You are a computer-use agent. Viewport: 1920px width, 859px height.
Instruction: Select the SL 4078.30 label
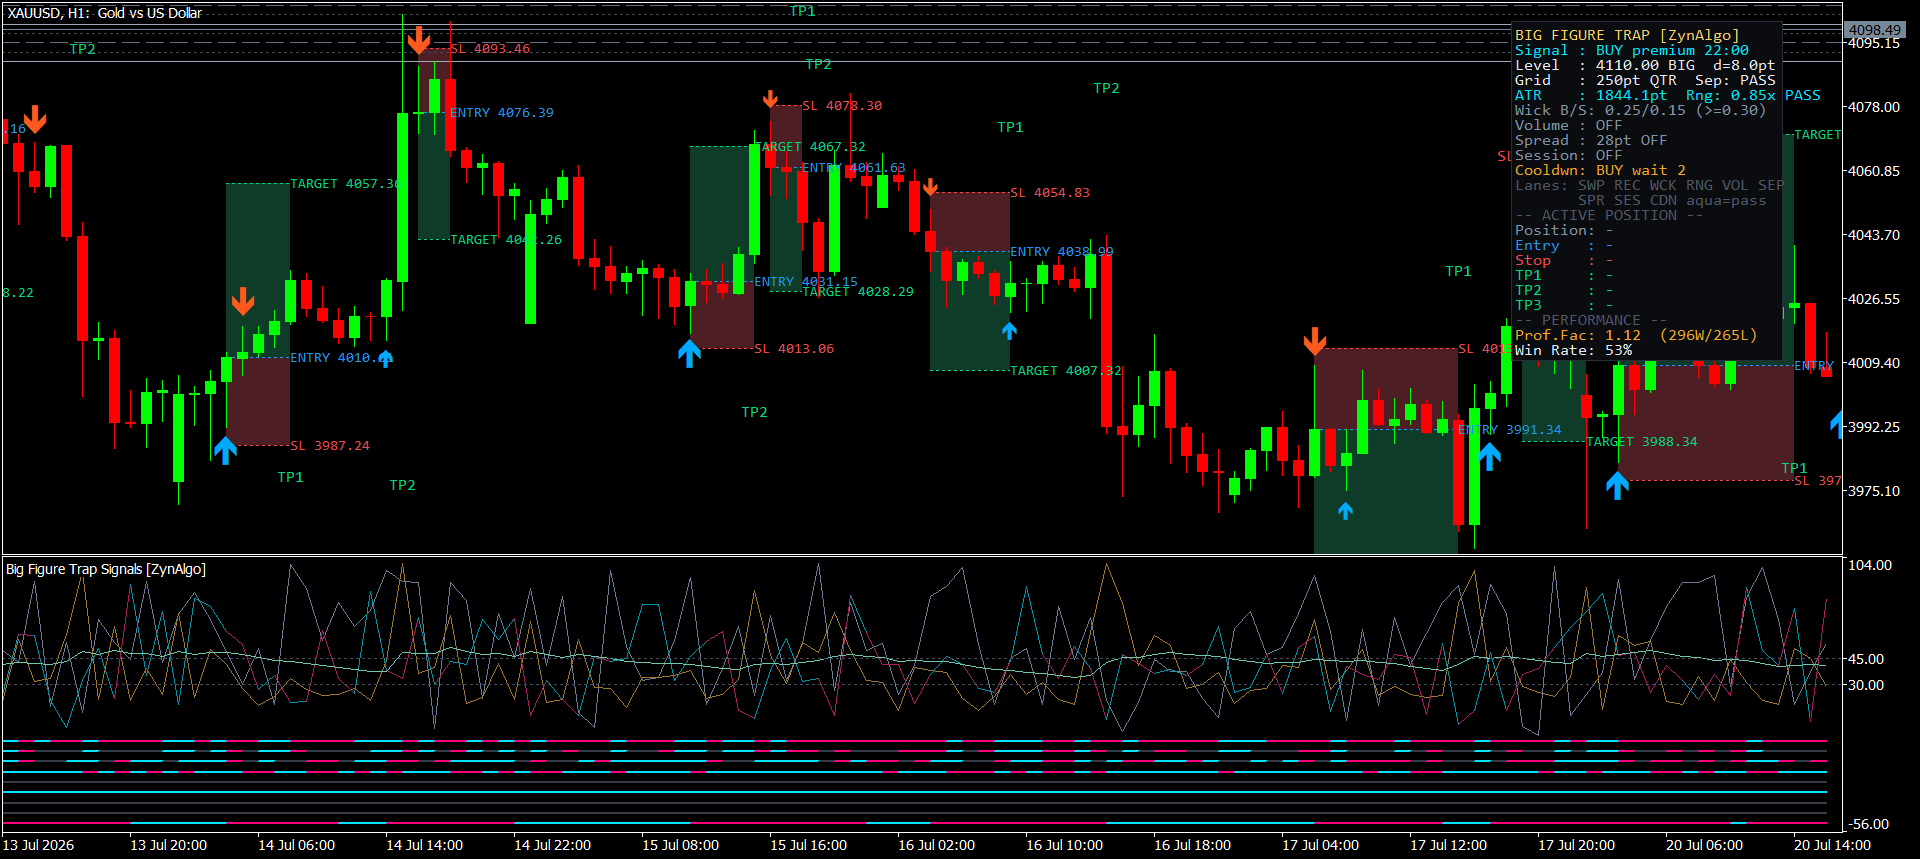coord(842,106)
